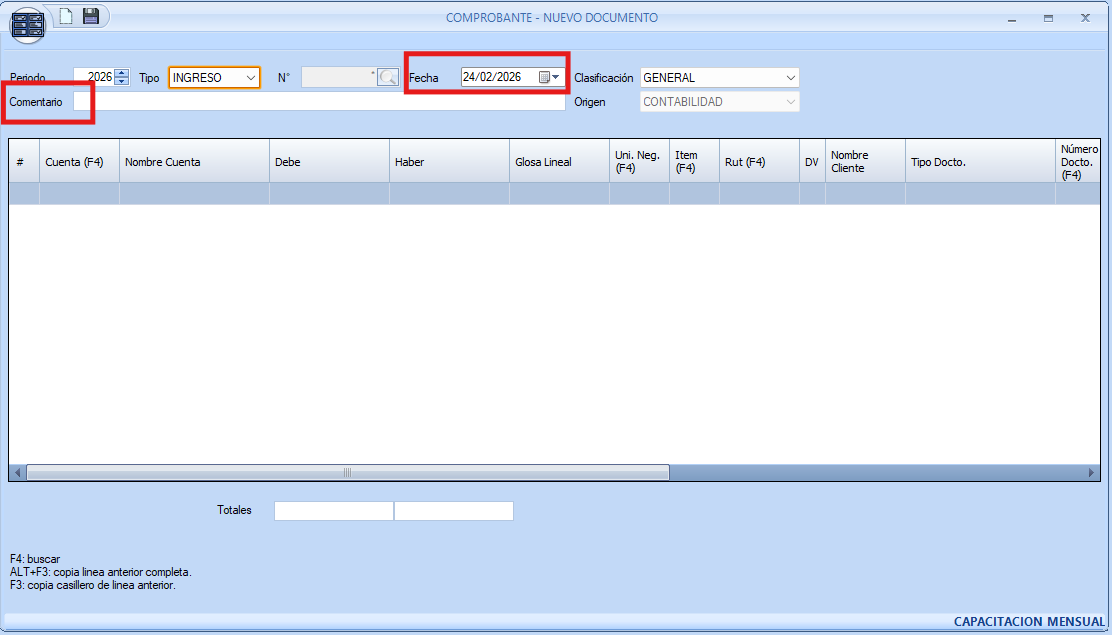Click the main application menu icon
This screenshot has height=635, width=1112.
[x=27, y=25]
